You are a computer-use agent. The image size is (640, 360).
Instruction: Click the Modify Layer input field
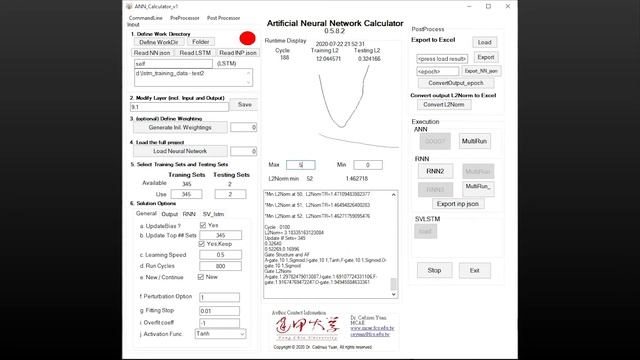pos(179,107)
